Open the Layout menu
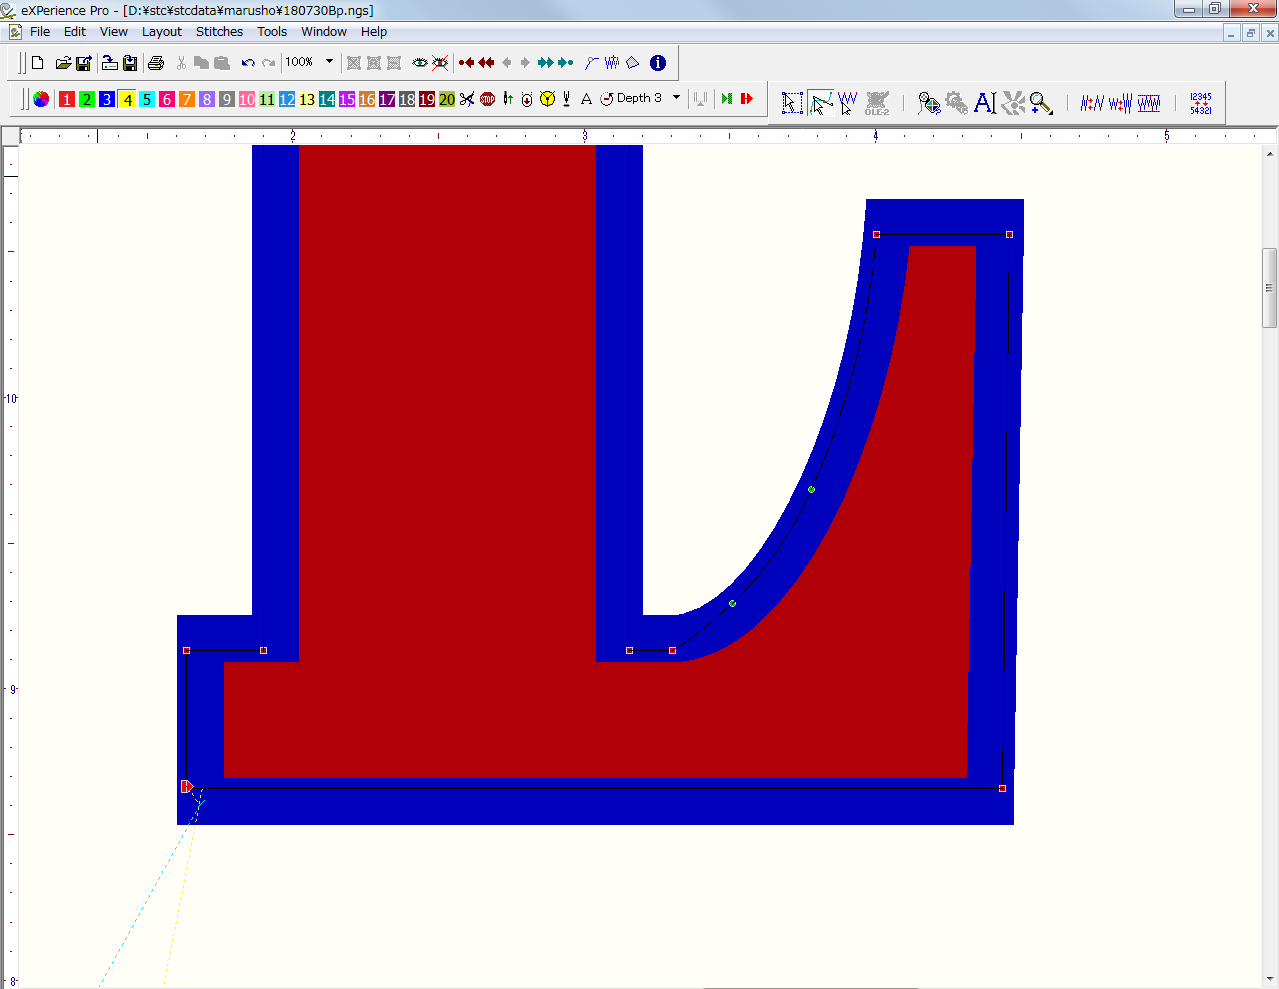Image resolution: width=1279 pixels, height=989 pixels. (x=162, y=32)
